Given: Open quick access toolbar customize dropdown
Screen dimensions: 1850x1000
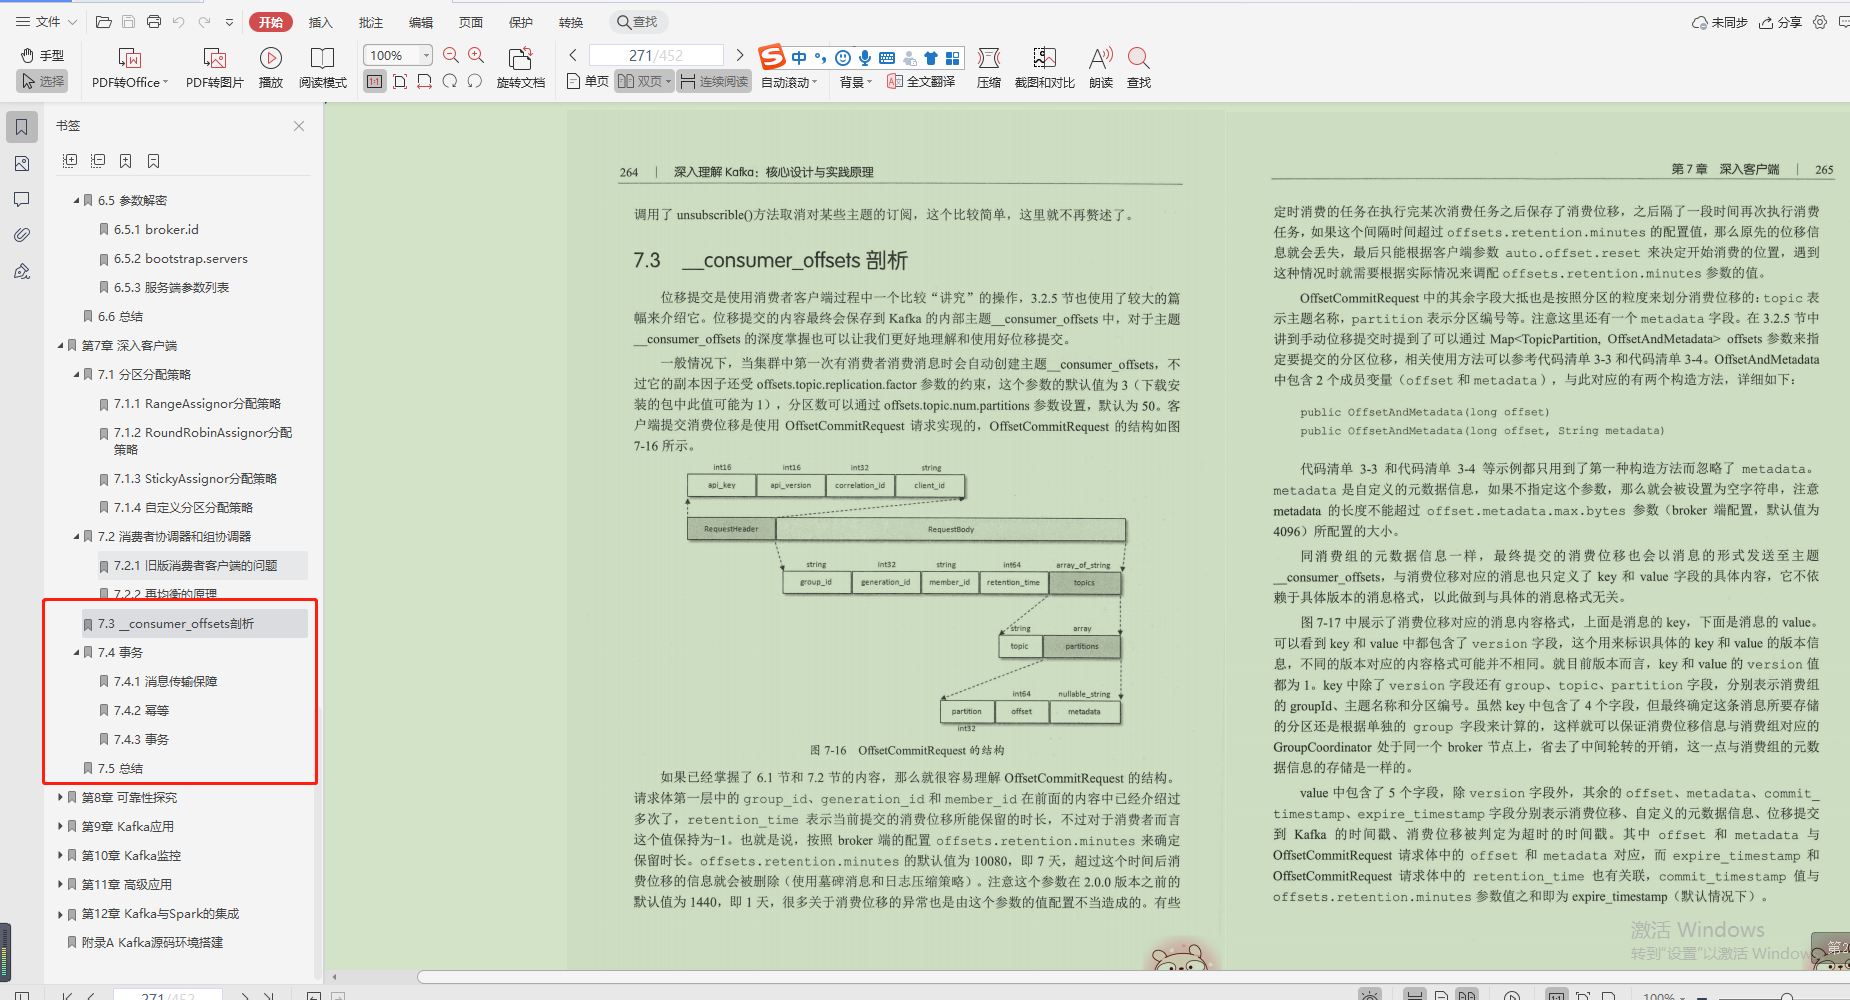Looking at the screenshot, I should (x=229, y=22).
